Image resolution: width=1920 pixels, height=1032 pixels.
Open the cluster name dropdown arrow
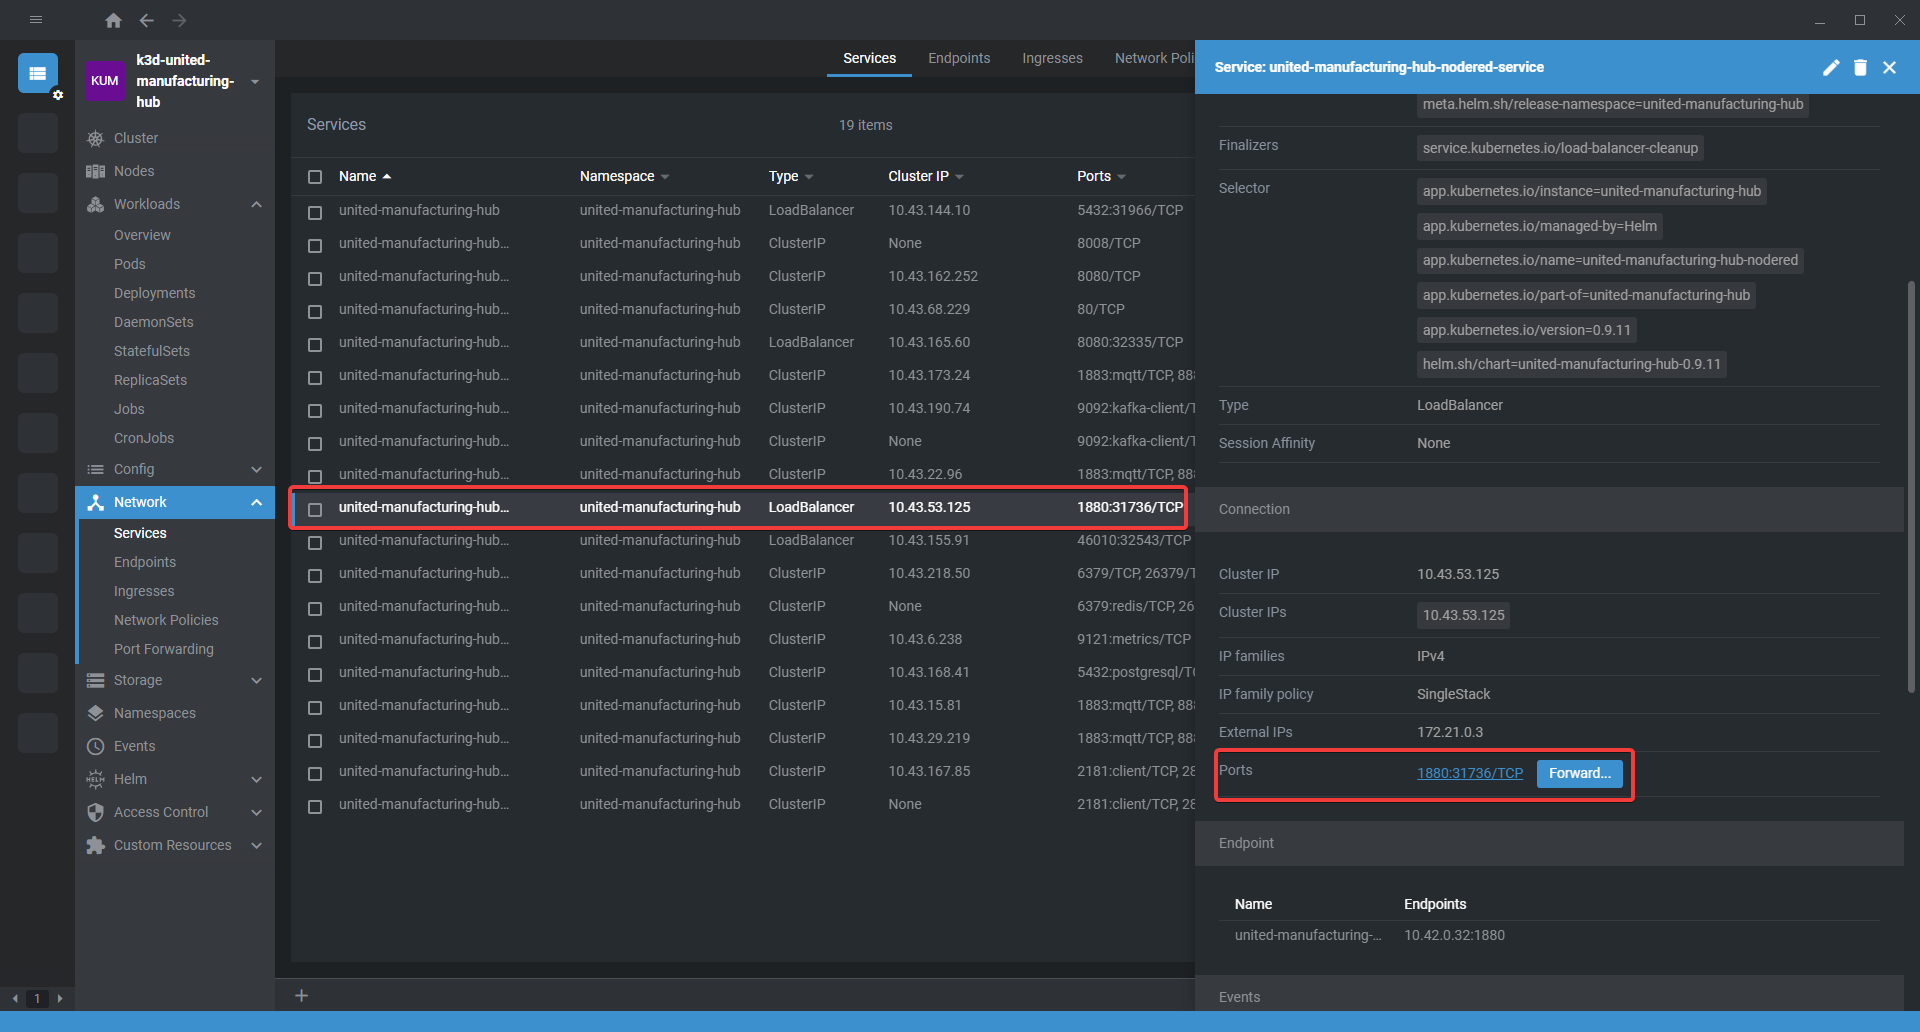[x=255, y=82]
